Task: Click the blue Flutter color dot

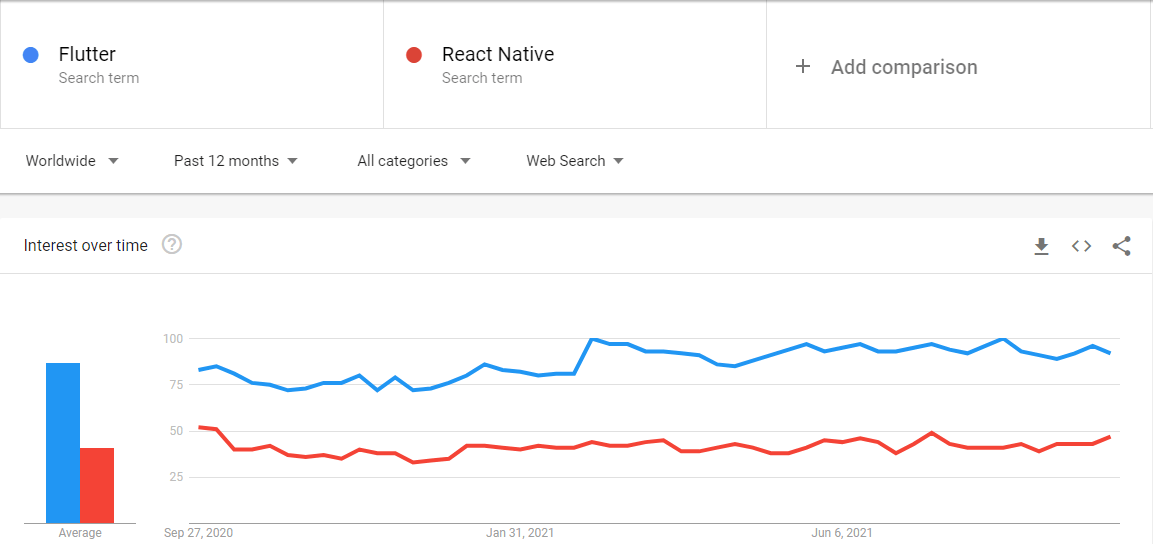Action: (x=31, y=55)
